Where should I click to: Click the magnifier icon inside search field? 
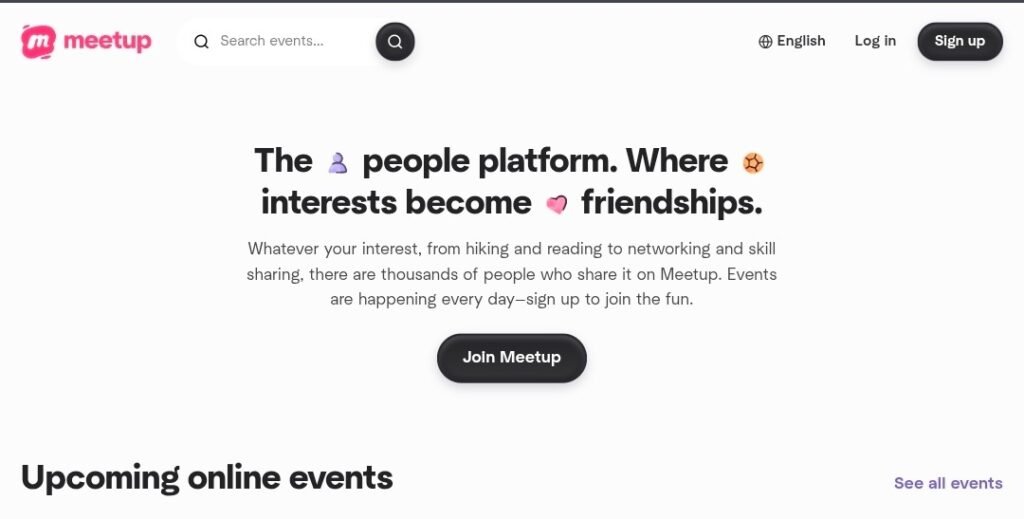click(x=201, y=42)
